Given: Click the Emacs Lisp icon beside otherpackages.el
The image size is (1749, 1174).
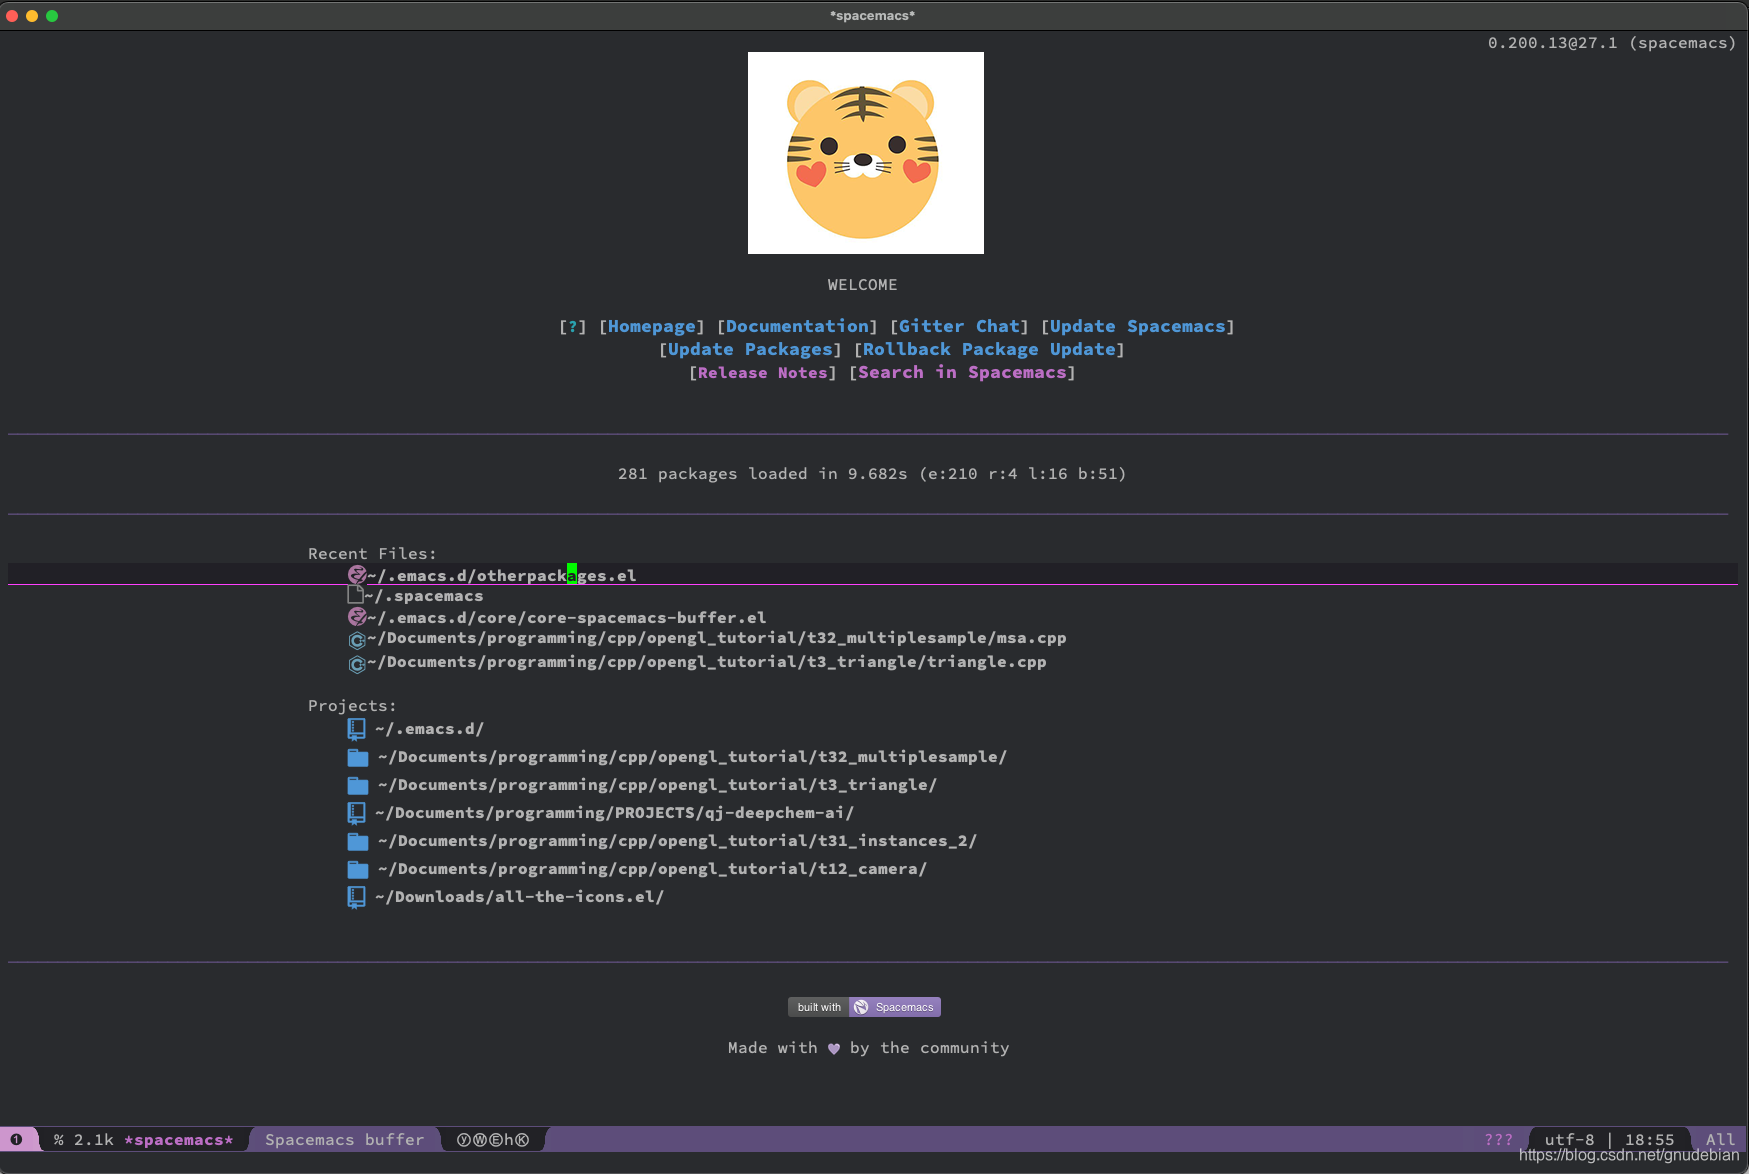Looking at the screenshot, I should tap(357, 575).
